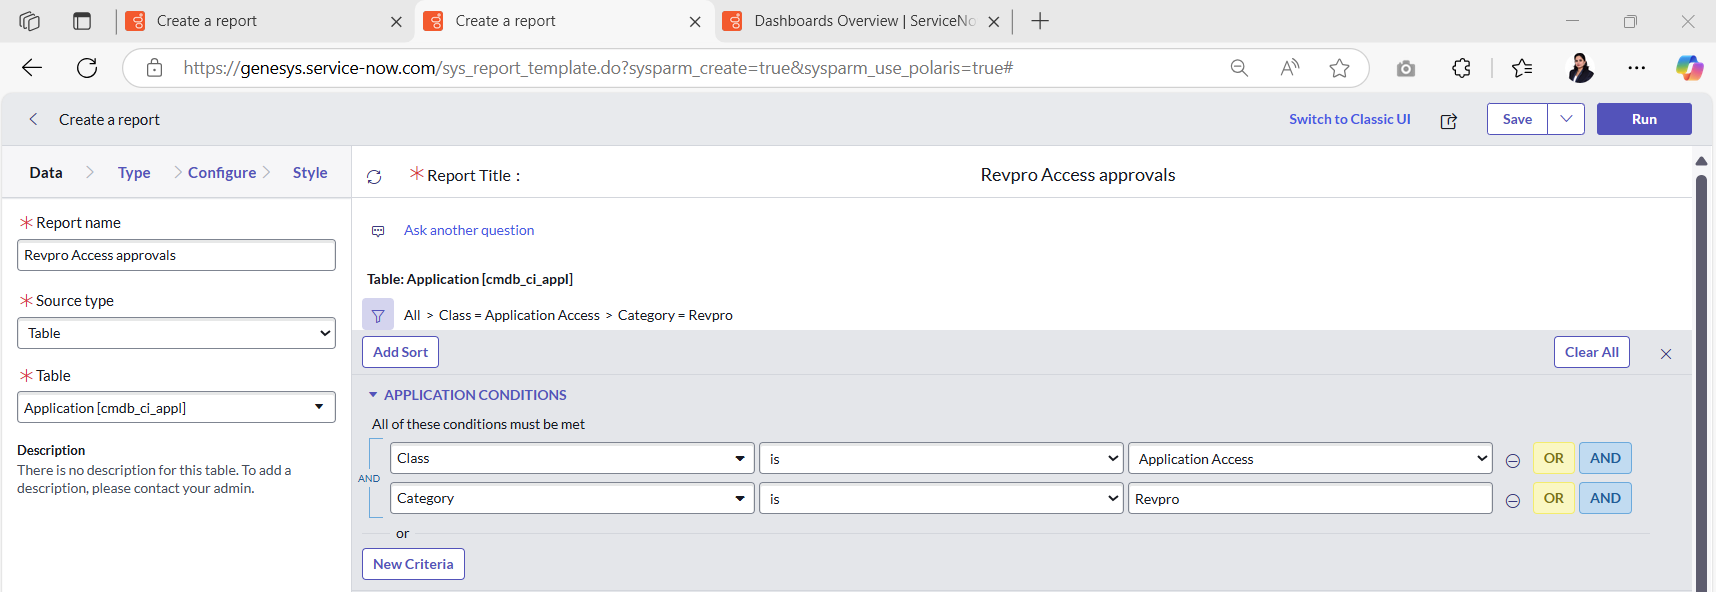Go back from Create a report header
Screen dimensions: 1716x592
33,119
